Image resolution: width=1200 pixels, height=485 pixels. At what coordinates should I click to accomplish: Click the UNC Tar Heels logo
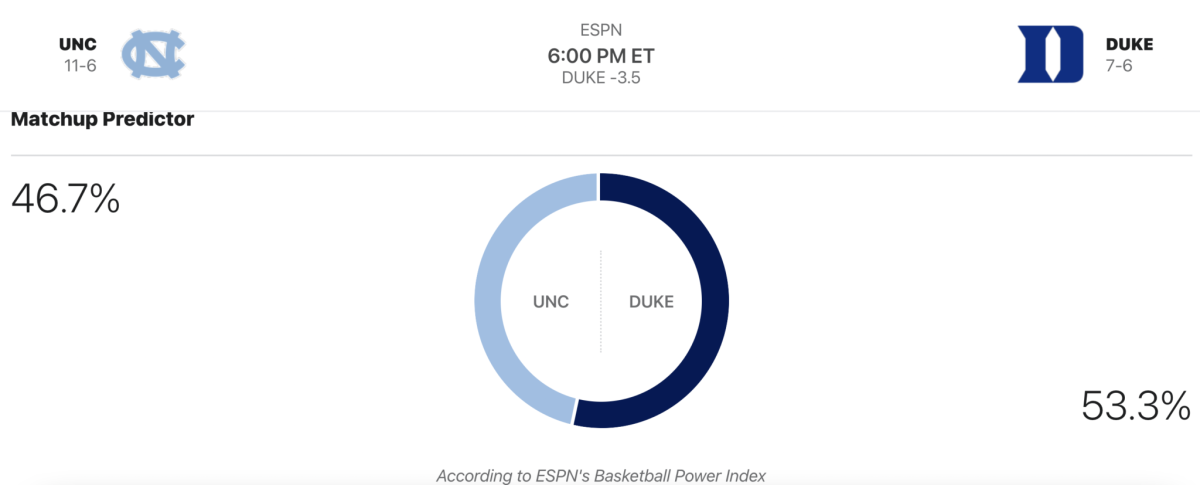pos(153,54)
